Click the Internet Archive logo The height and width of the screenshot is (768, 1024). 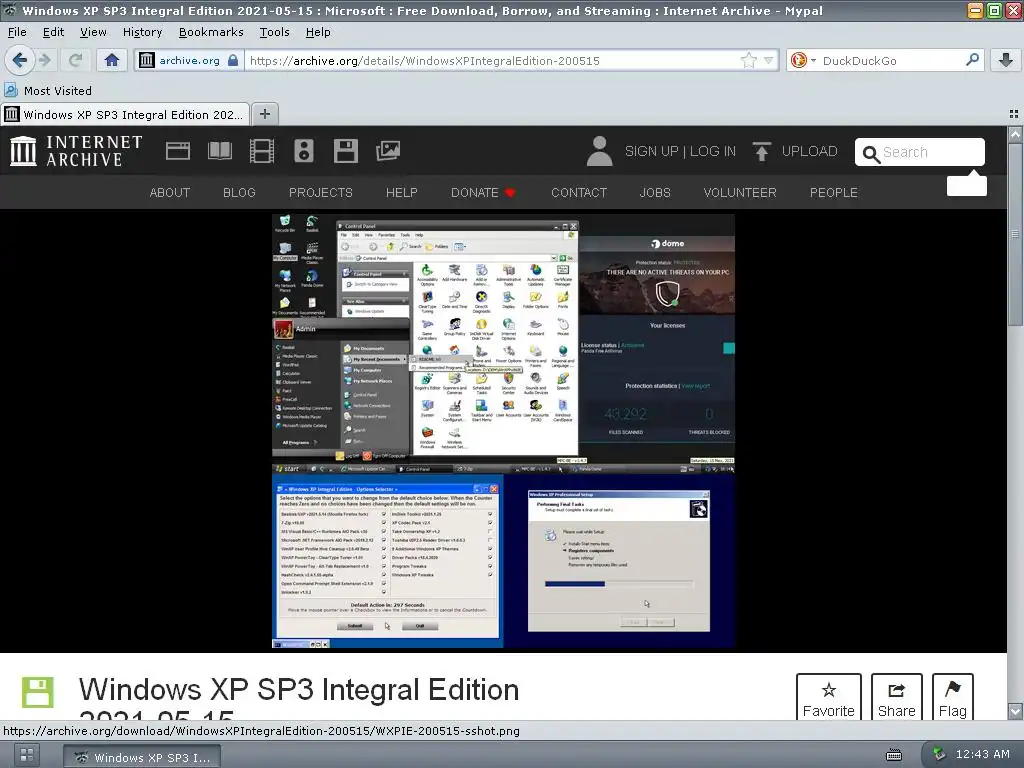point(76,151)
